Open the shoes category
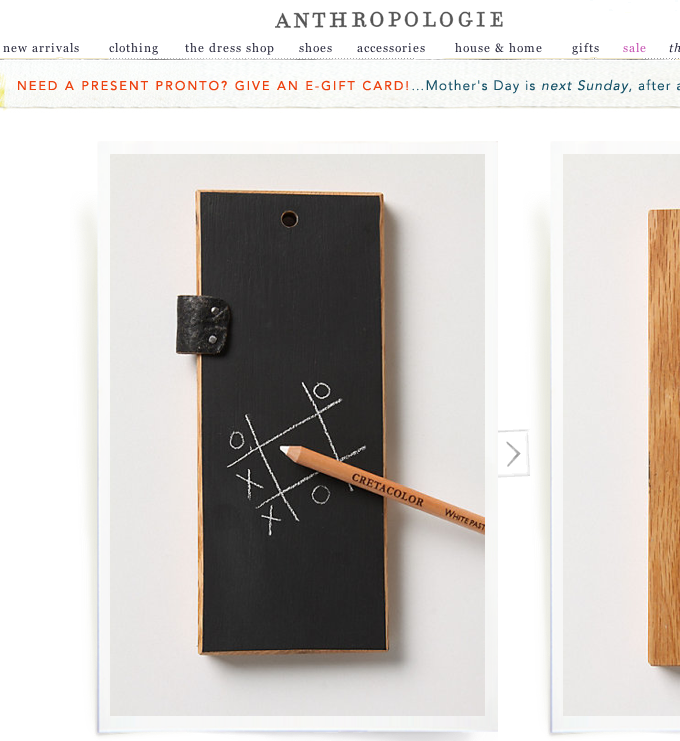Image resolution: width=680 pixels, height=741 pixels. [x=316, y=48]
